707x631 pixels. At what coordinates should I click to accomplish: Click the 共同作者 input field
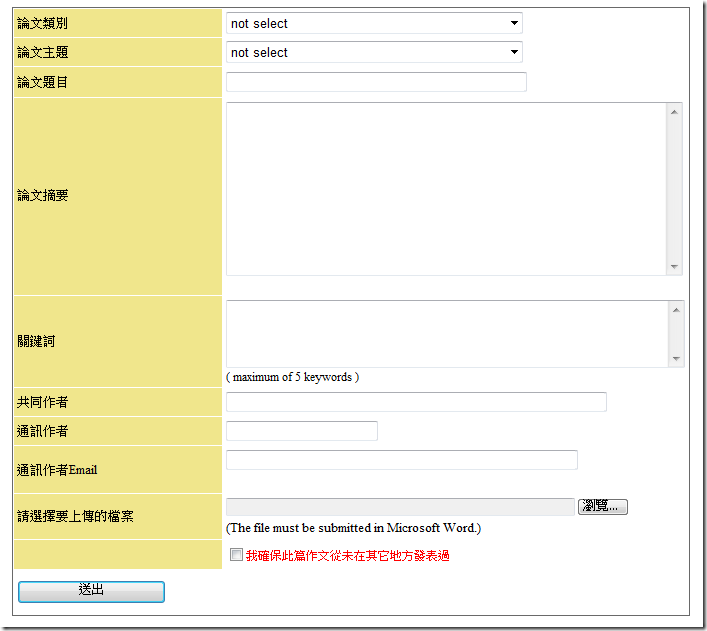(x=416, y=402)
